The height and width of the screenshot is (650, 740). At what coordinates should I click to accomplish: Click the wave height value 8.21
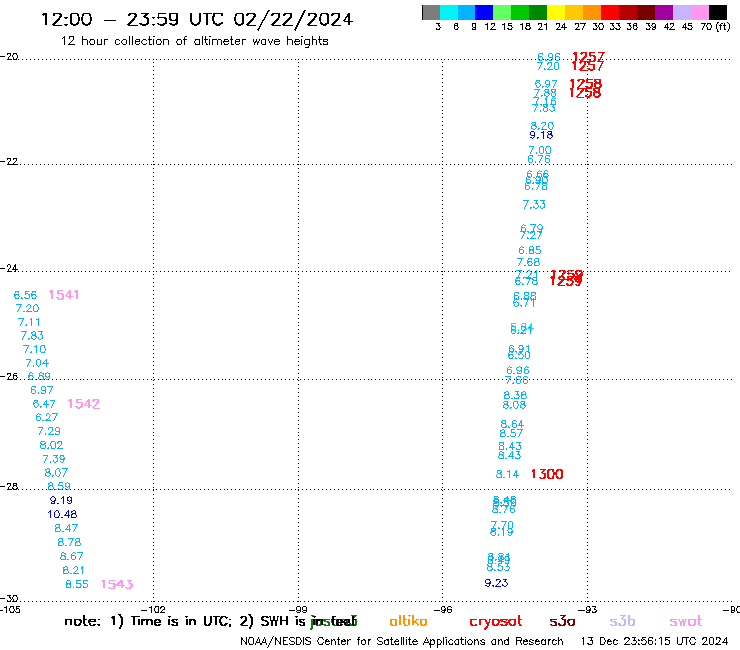(73, 570)
